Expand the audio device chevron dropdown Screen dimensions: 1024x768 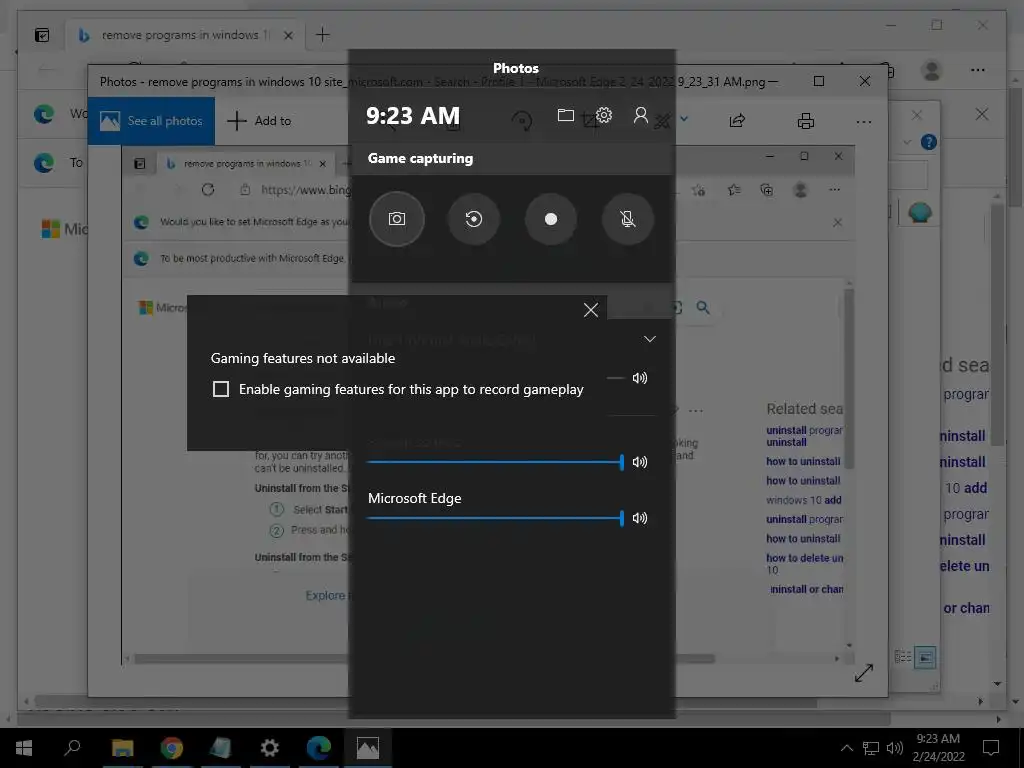pos(649,339)
